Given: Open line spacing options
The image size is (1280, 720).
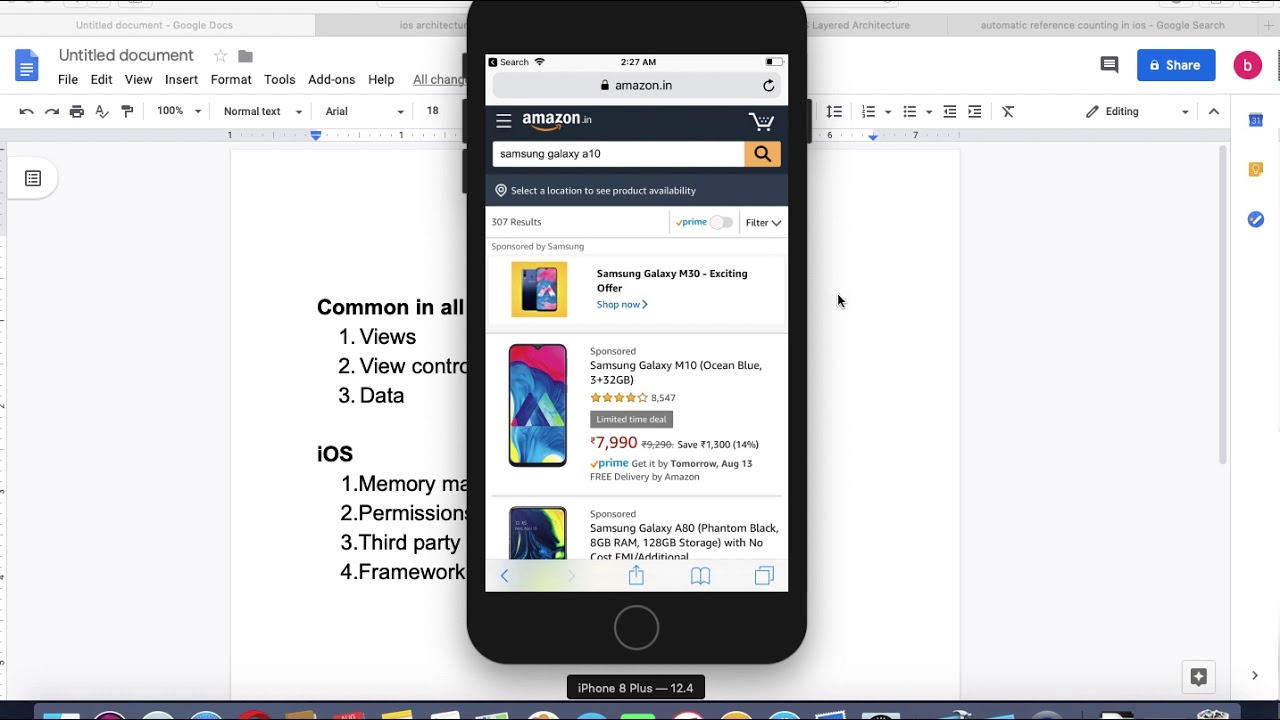Looking at the screenshot, I should [834, 111].
